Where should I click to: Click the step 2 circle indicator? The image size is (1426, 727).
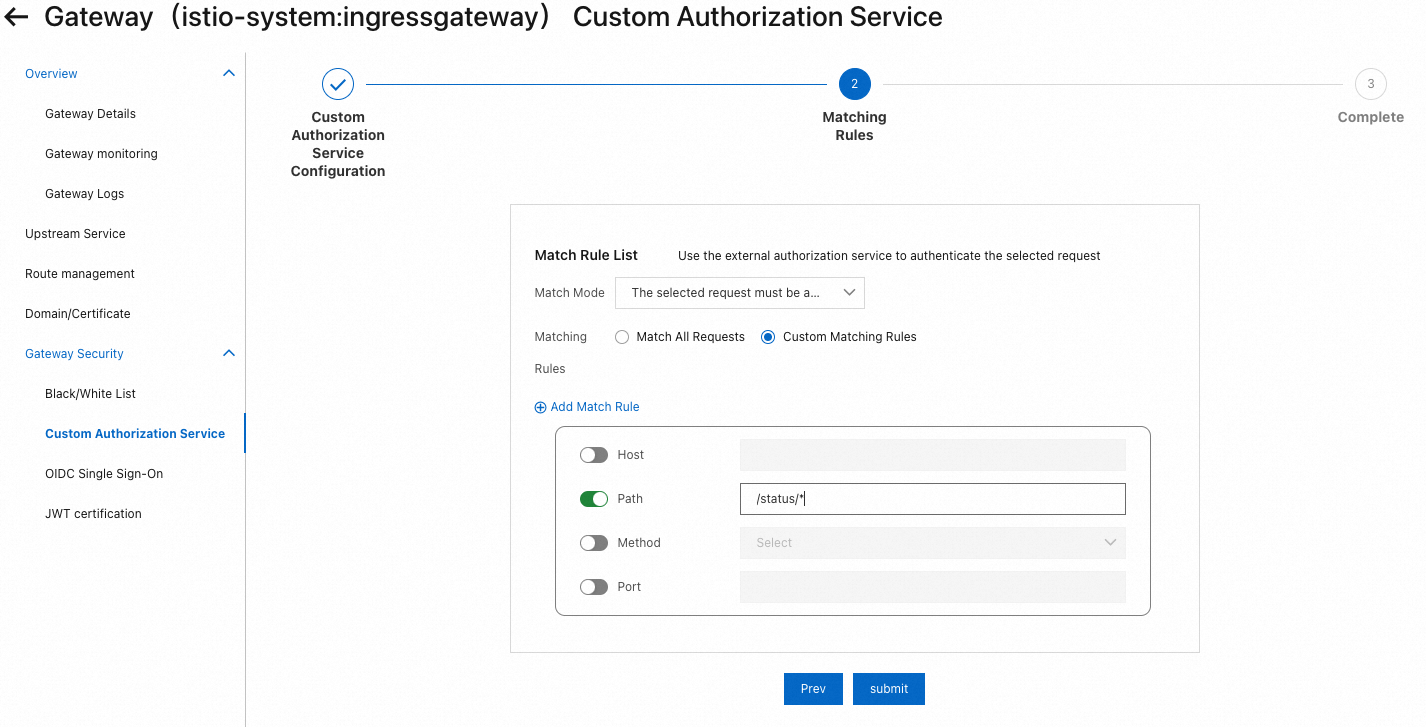tap(854, 84)
